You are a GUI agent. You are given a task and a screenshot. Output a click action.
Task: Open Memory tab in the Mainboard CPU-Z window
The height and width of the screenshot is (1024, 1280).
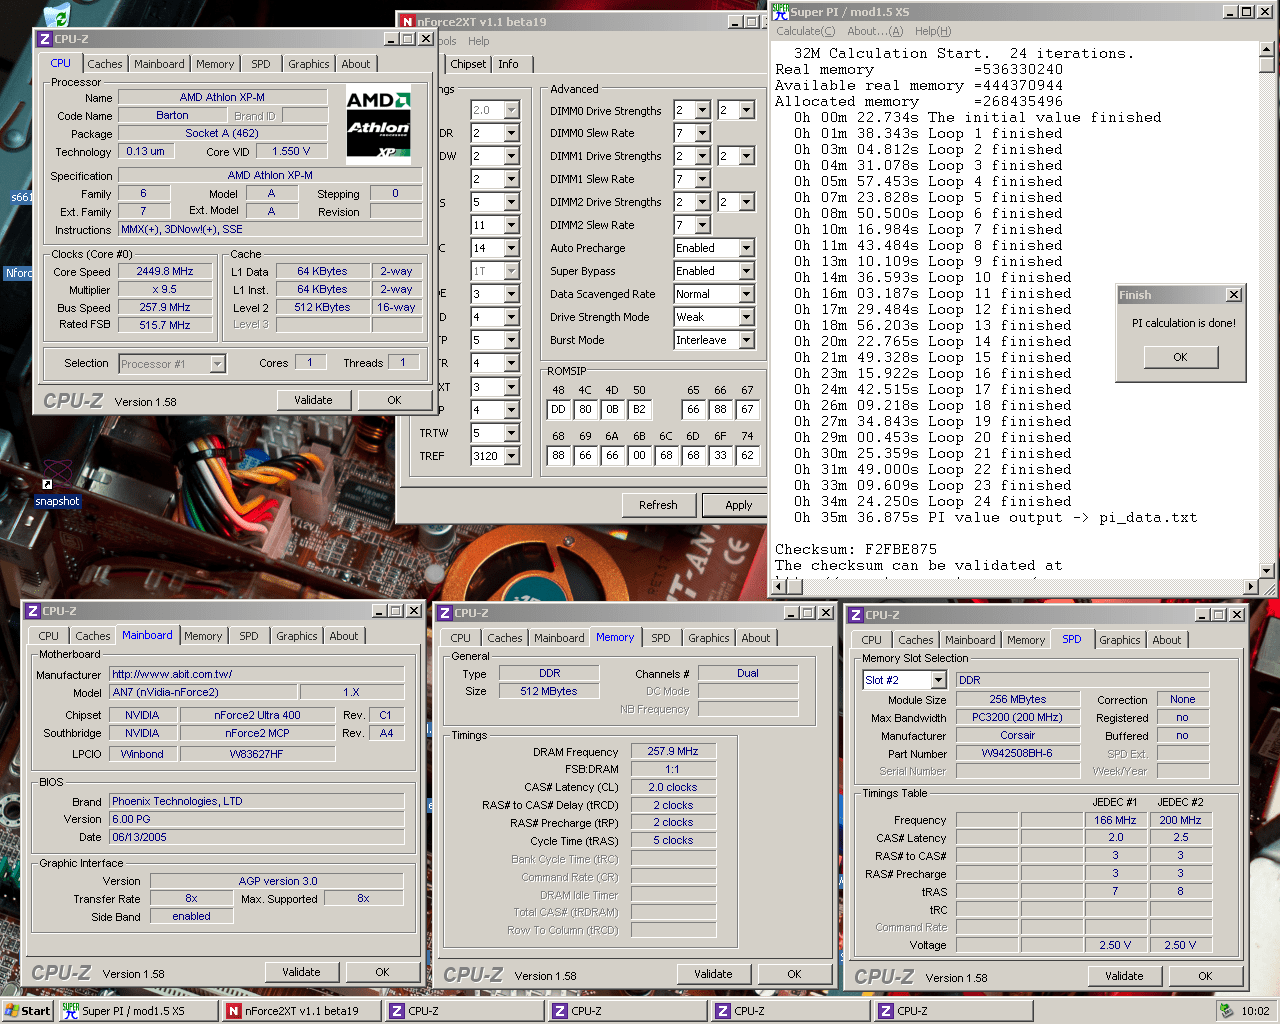203,636
